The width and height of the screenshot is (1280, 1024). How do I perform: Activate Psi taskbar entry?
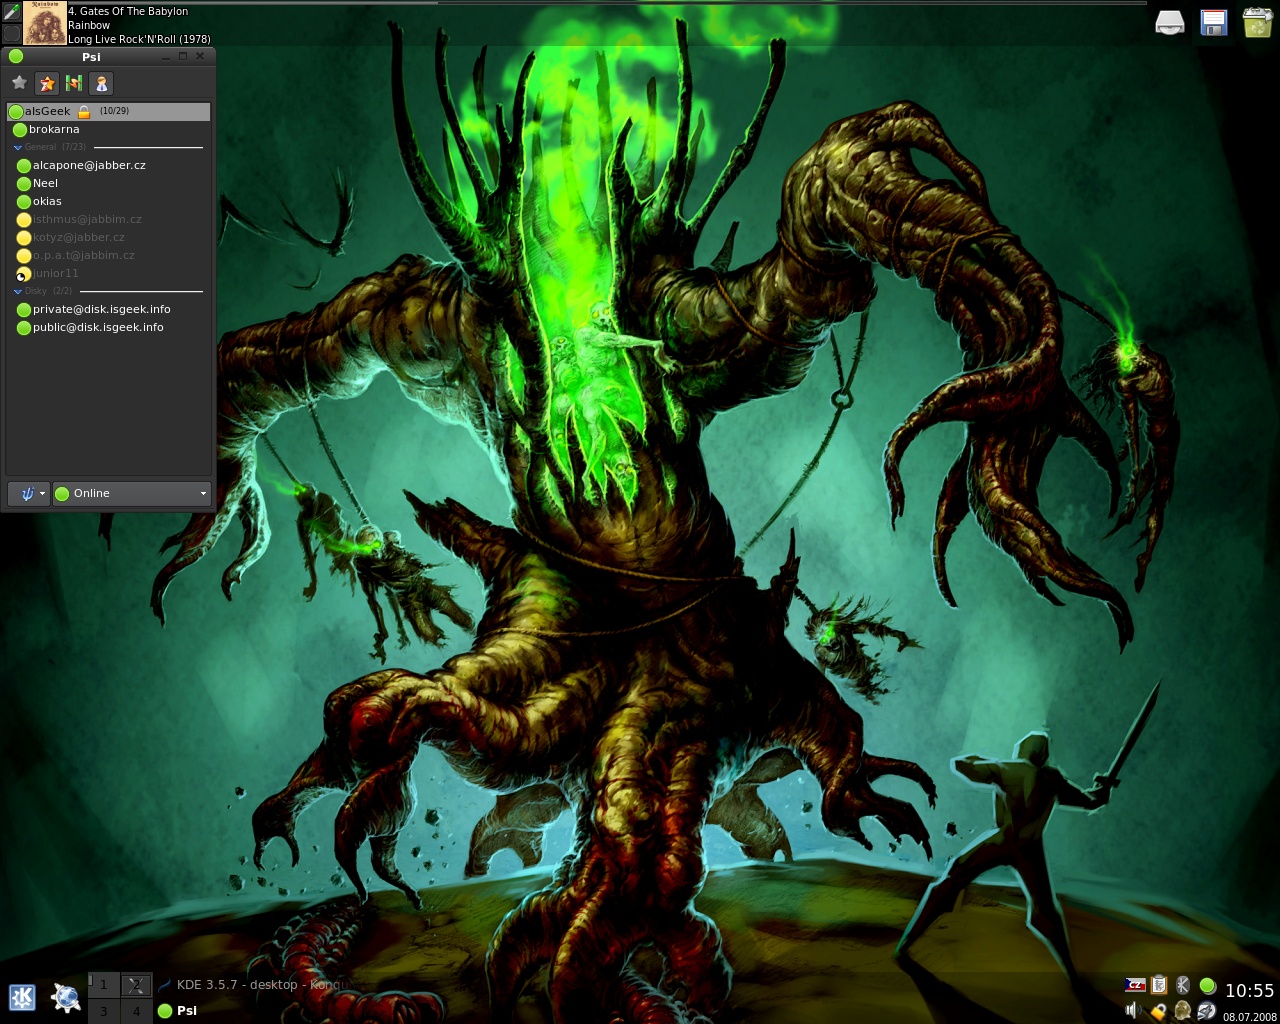click(x=178, y=1011)
